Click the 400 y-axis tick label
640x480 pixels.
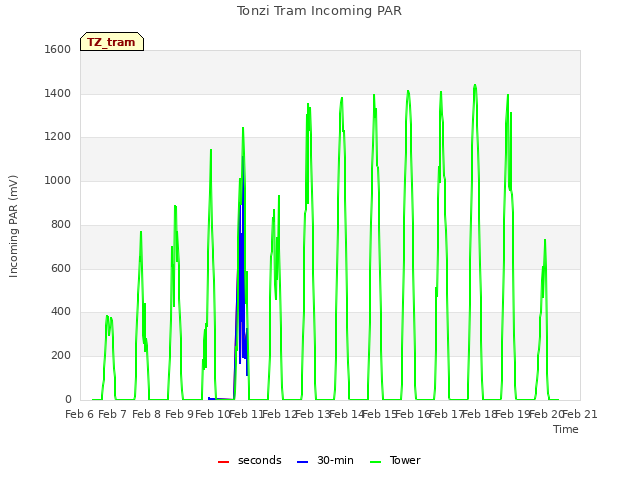coord(61,312)
